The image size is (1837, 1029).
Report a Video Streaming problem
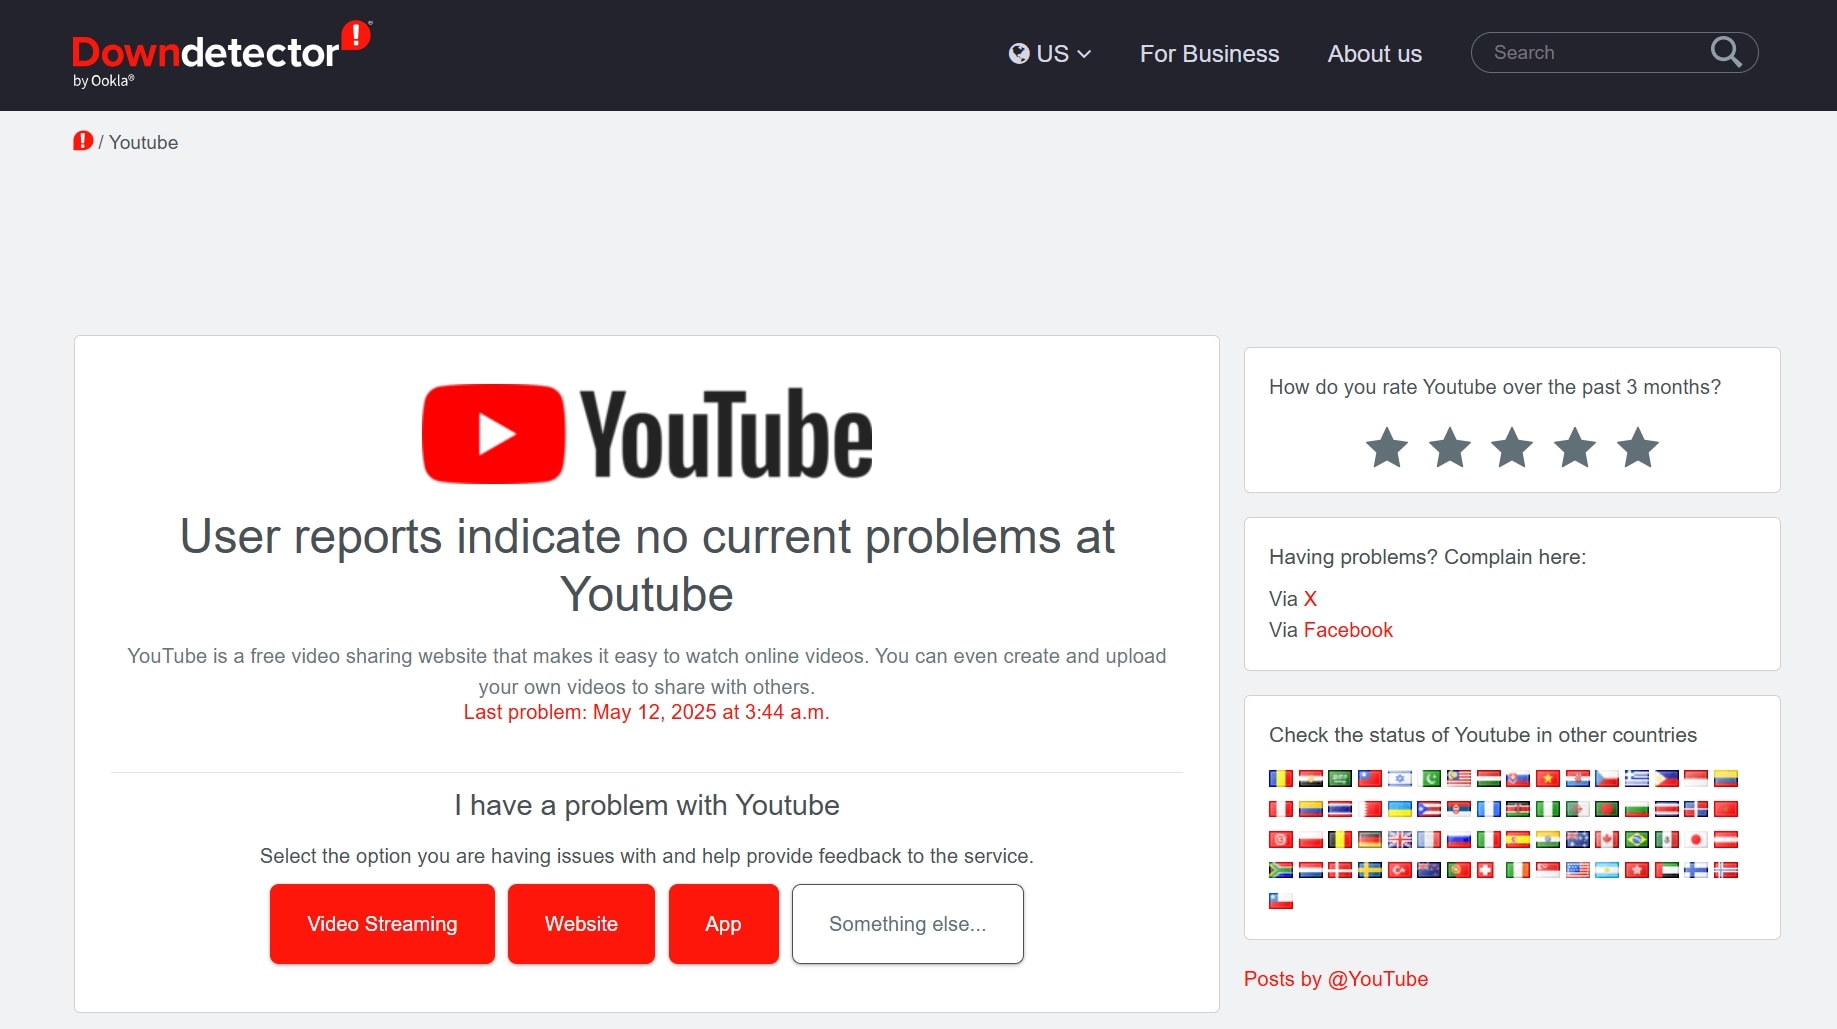pyautogui.click(x=382, y=924)
